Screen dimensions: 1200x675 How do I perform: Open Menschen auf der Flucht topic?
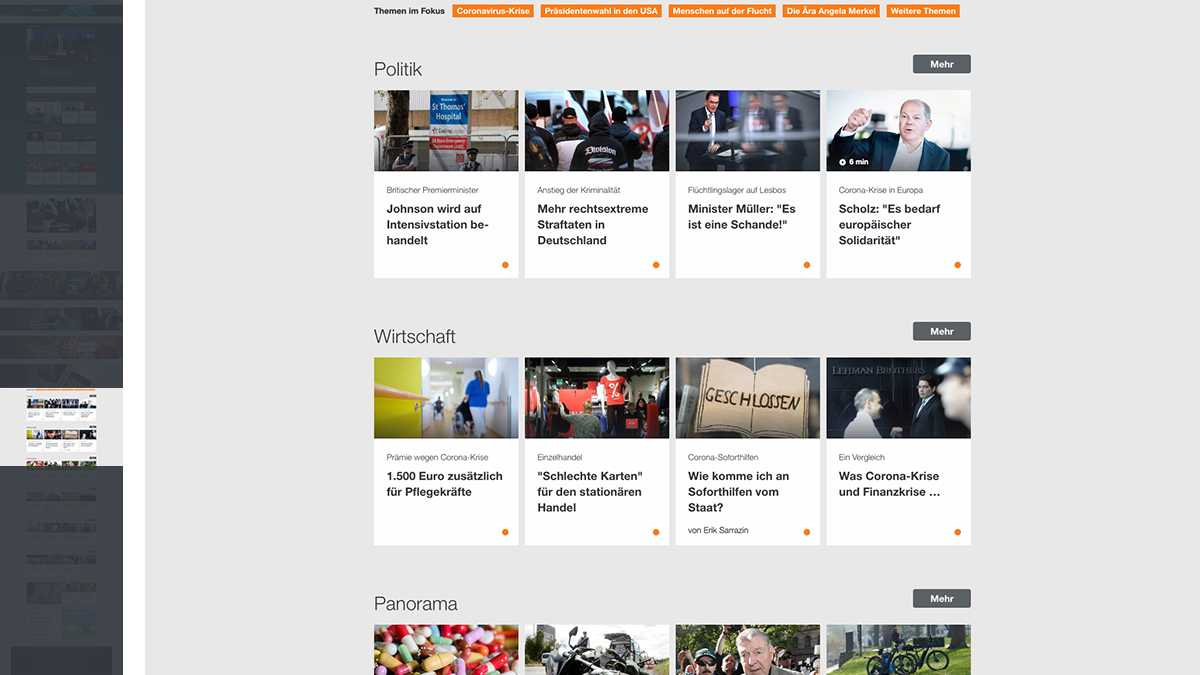(722, 11)
